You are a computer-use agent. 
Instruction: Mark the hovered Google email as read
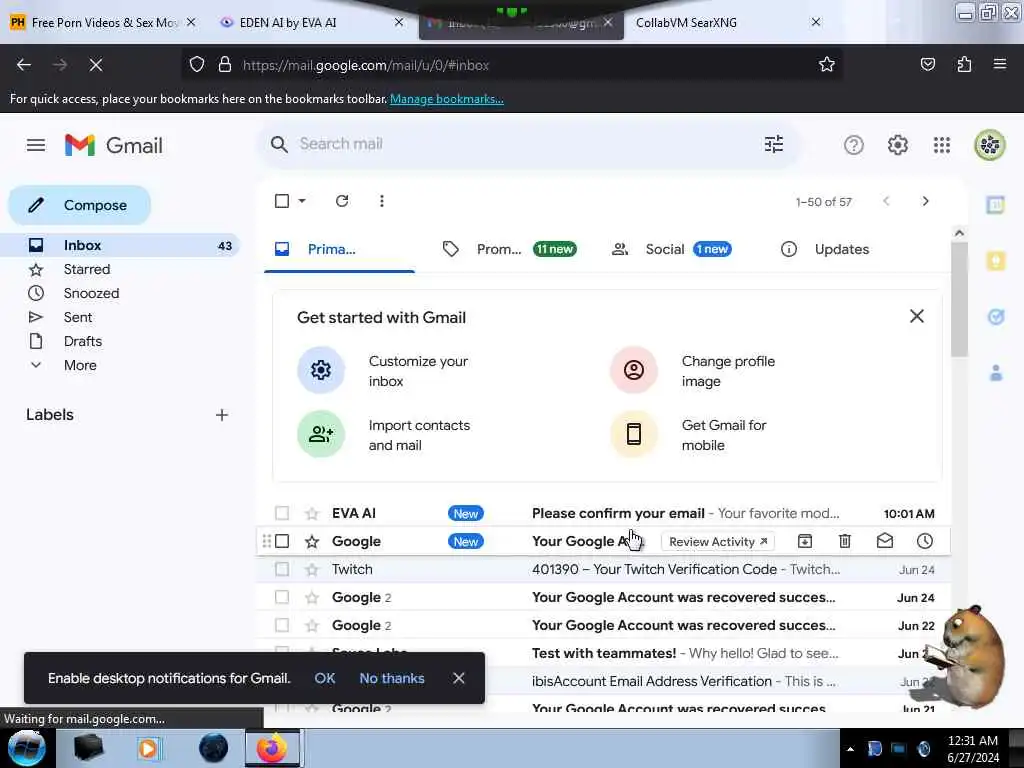point(885,541)
